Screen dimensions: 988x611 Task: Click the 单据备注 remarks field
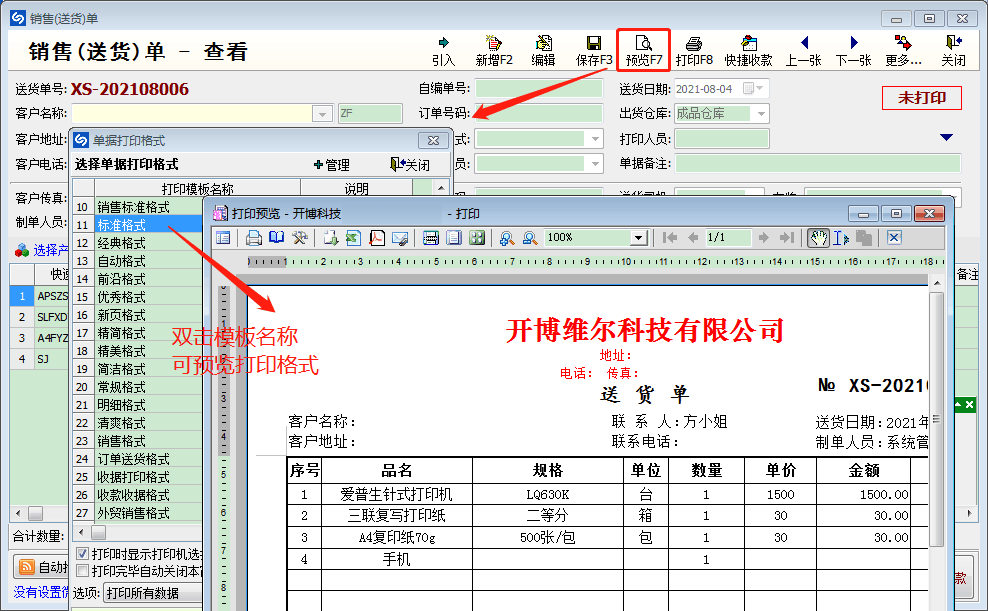818,164
